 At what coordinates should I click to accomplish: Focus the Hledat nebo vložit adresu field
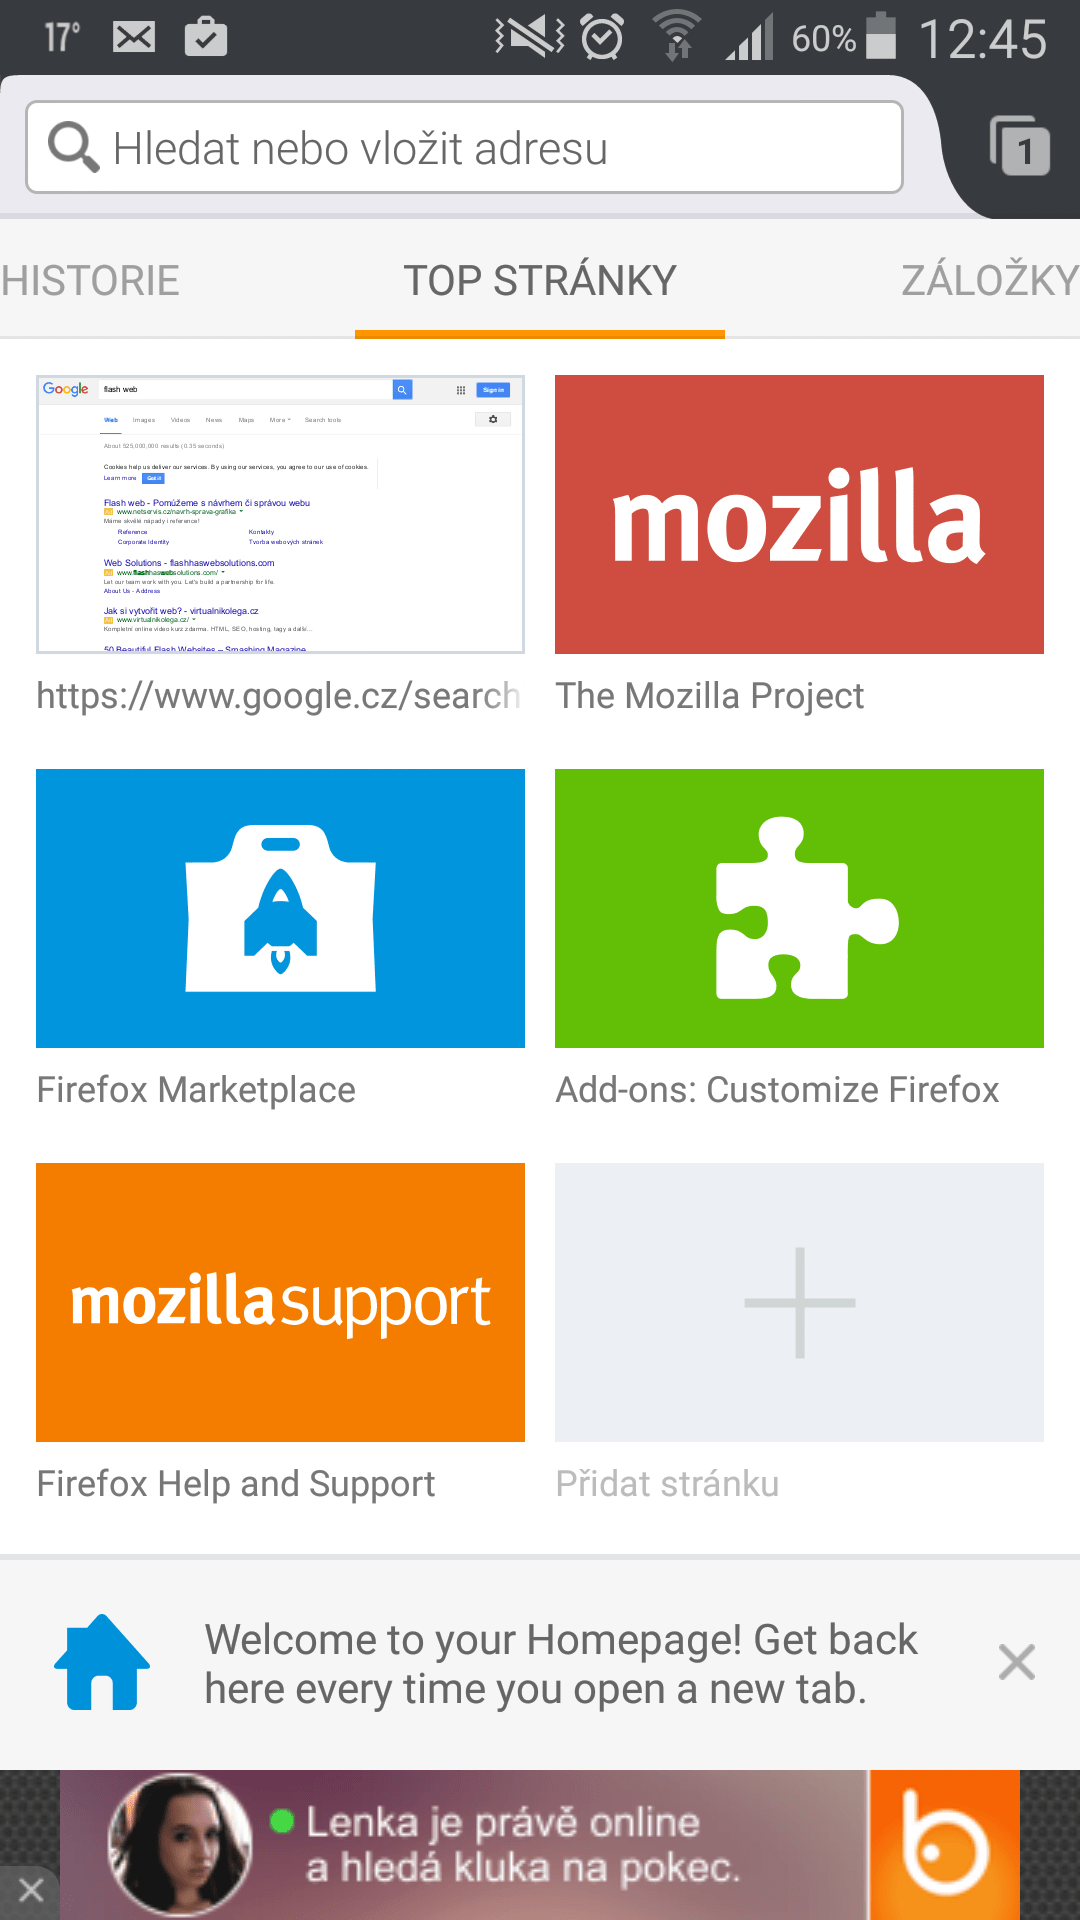464,147
